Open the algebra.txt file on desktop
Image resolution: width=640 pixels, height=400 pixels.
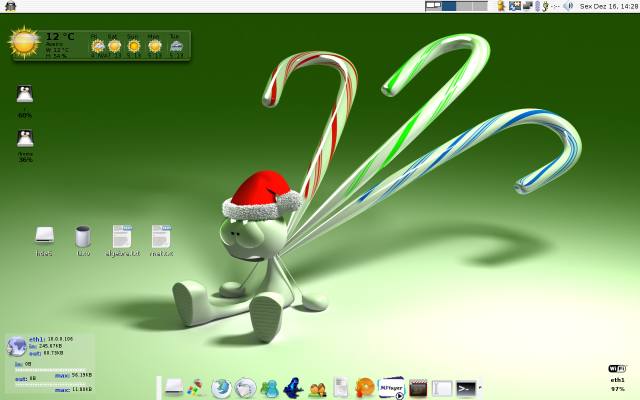pyautogui.click(x=122, y=236)
